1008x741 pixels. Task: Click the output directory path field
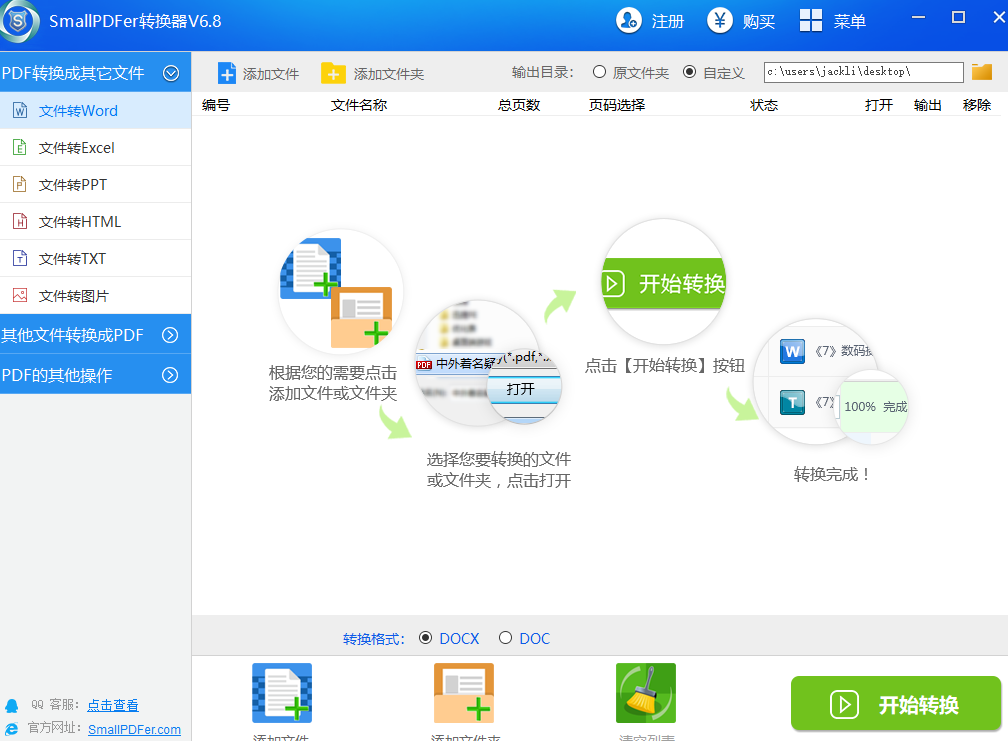coord(863,72)
